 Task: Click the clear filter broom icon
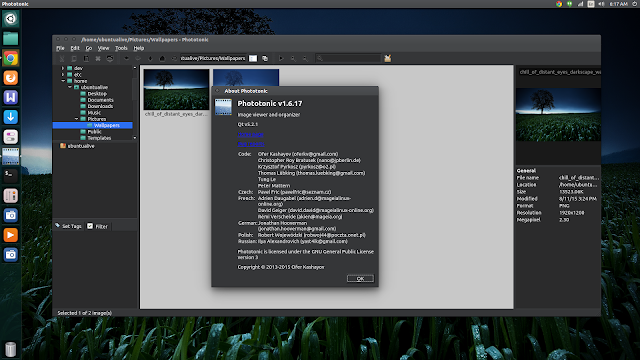pyautogui.click(x=387, y=58)
